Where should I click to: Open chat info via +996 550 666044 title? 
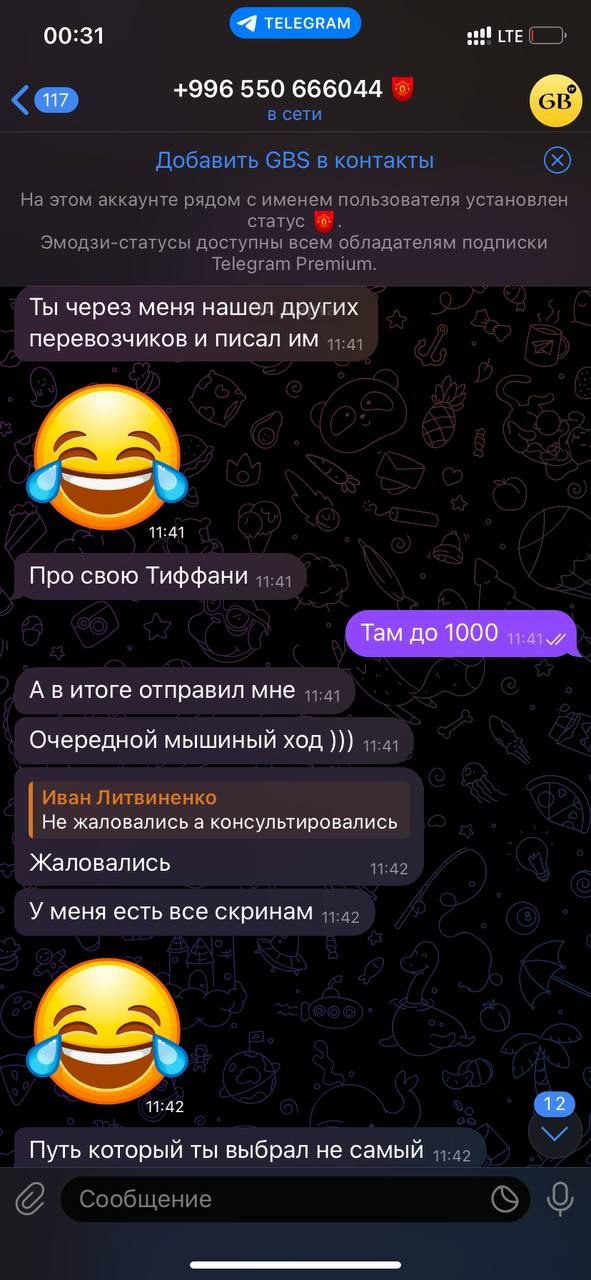pos(278,89)
